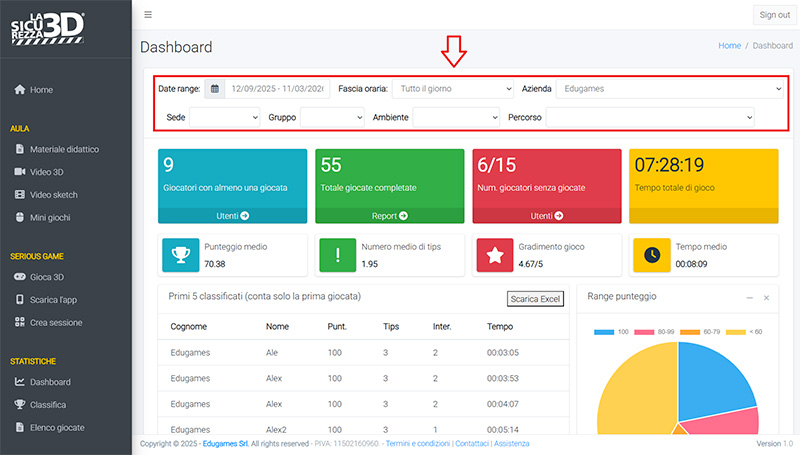
Task: Click the Home breadcrumb link
Action: 730,45
